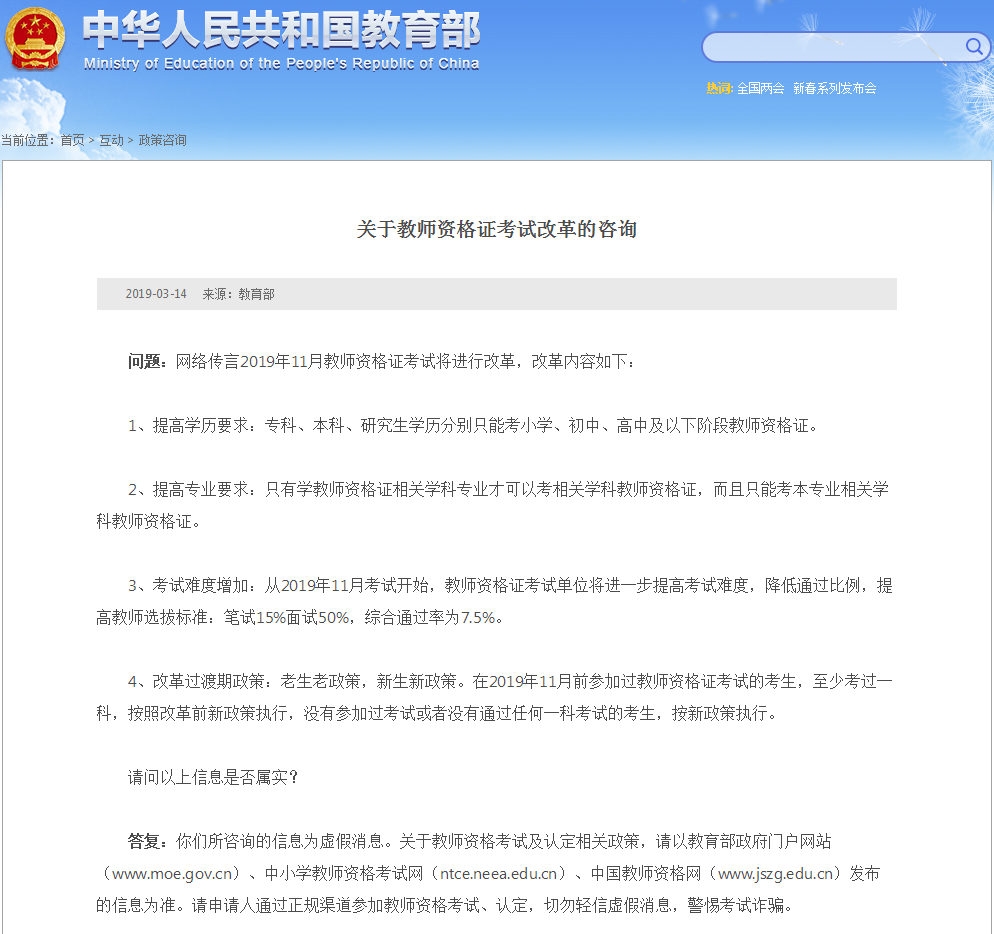The width and height of the screenshot is (994, 934).
Task: Click the paragraph starting 3、考试难度增加
Action: coord(494,601)
